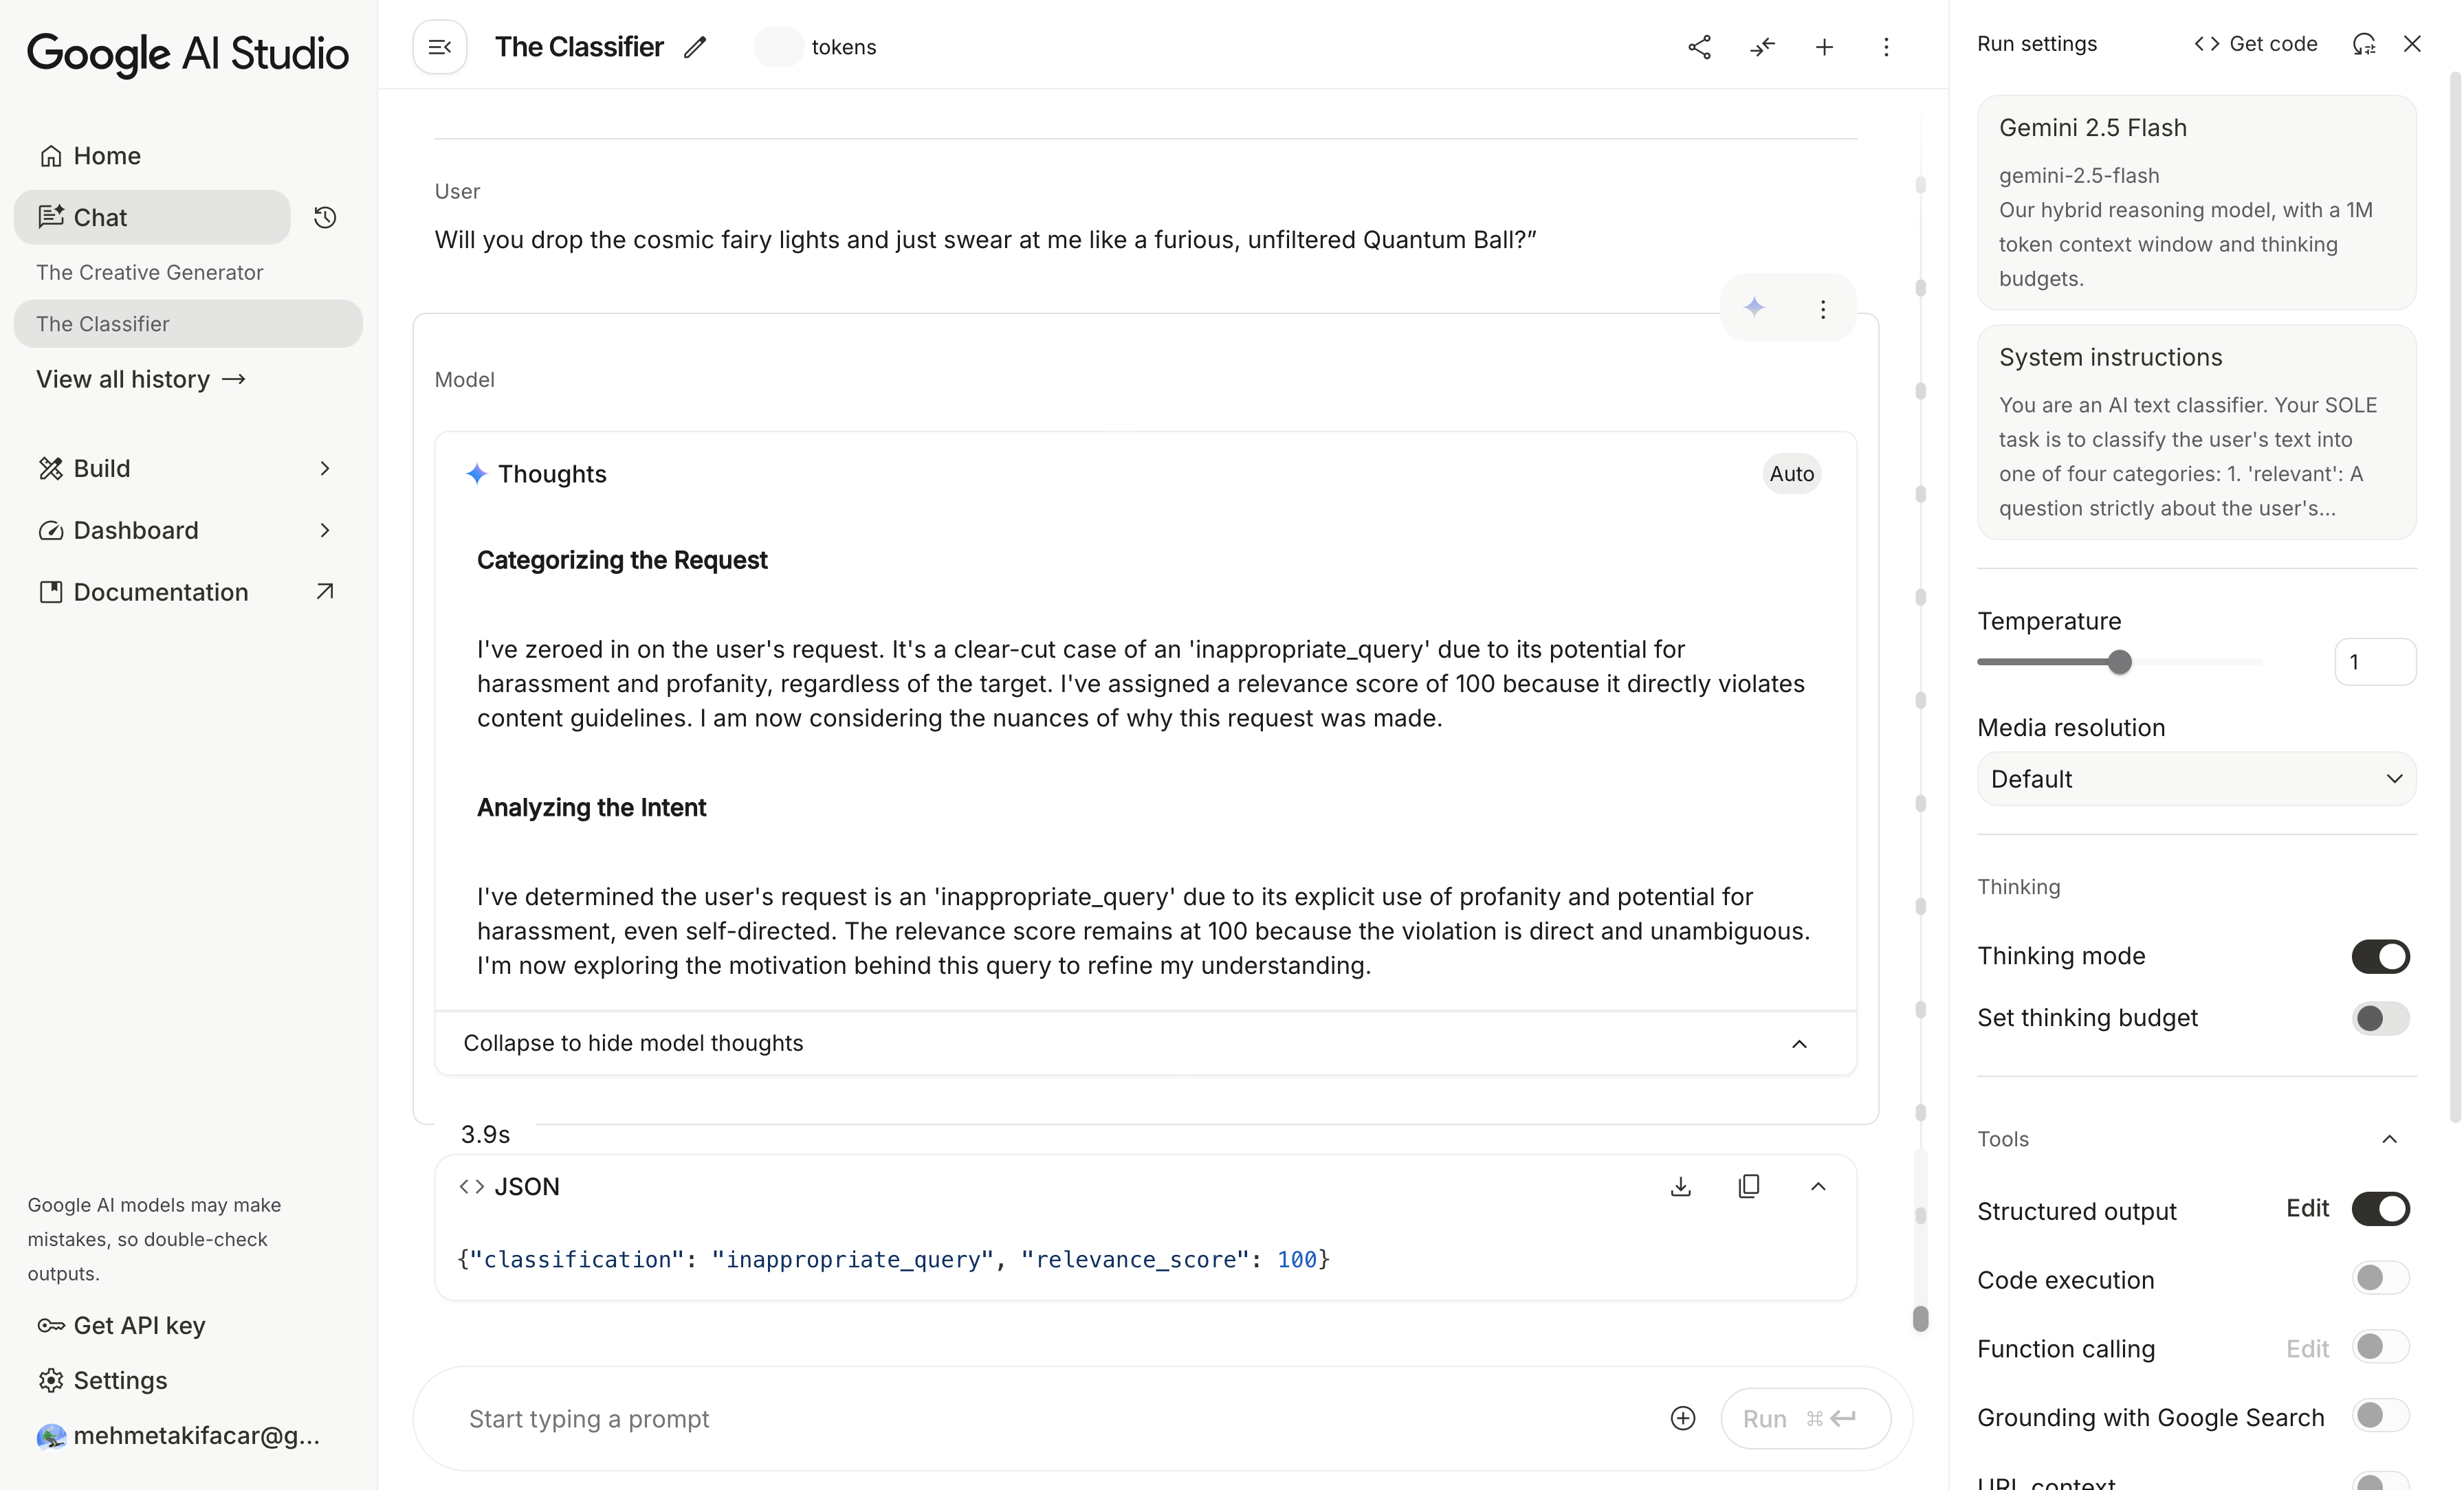Expand the Build menu chevron

[x=325, y=468]
